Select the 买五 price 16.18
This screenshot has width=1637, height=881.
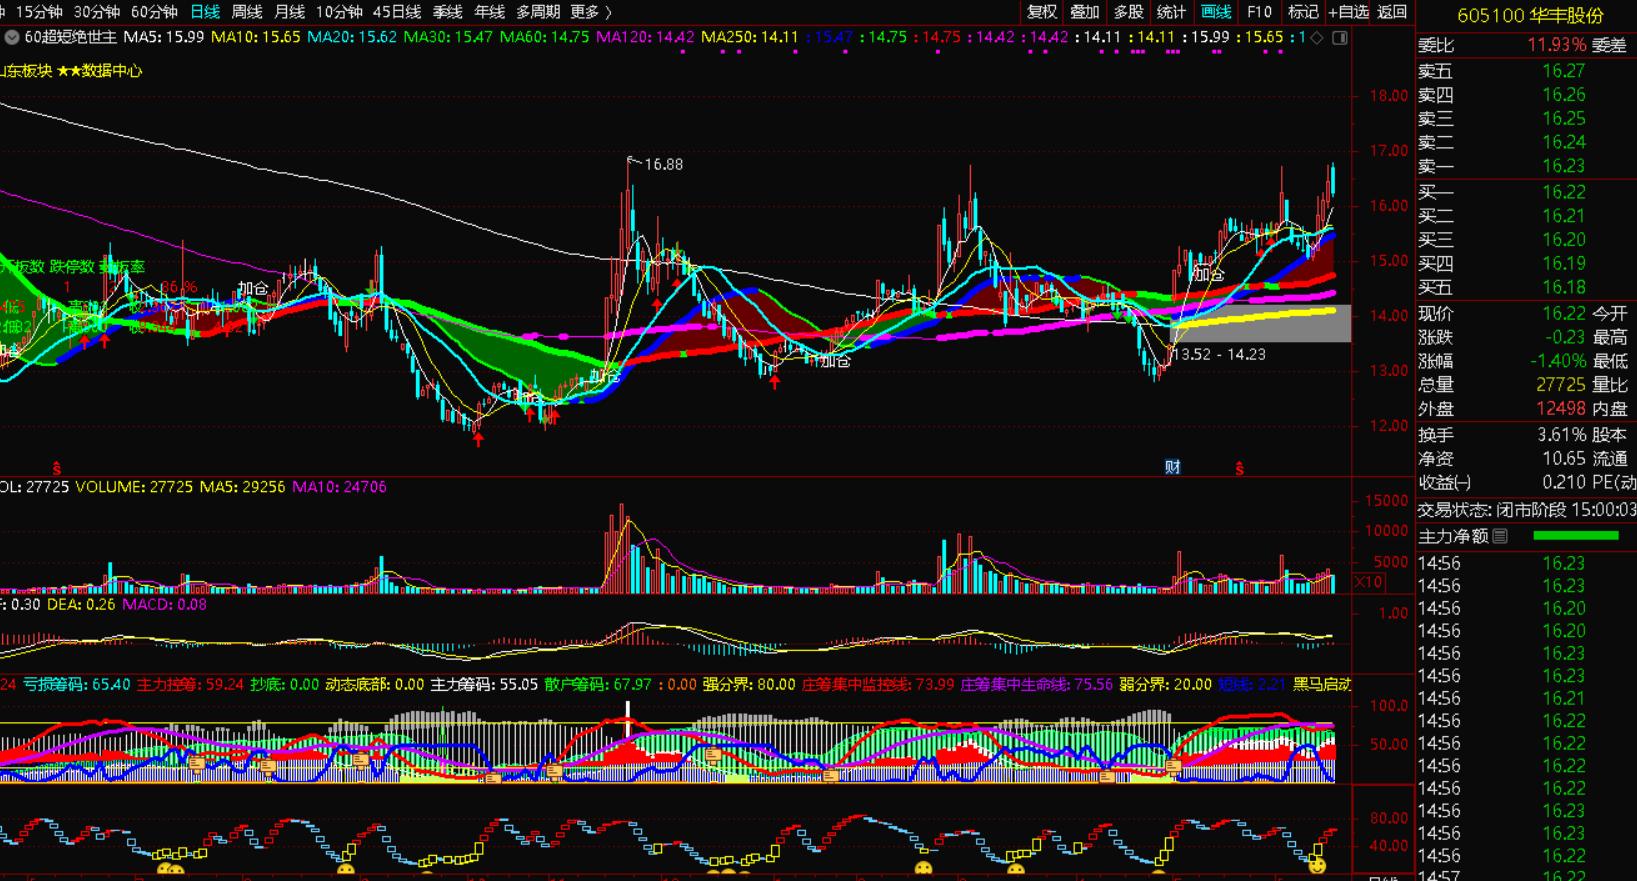(x=1563, y=288)
